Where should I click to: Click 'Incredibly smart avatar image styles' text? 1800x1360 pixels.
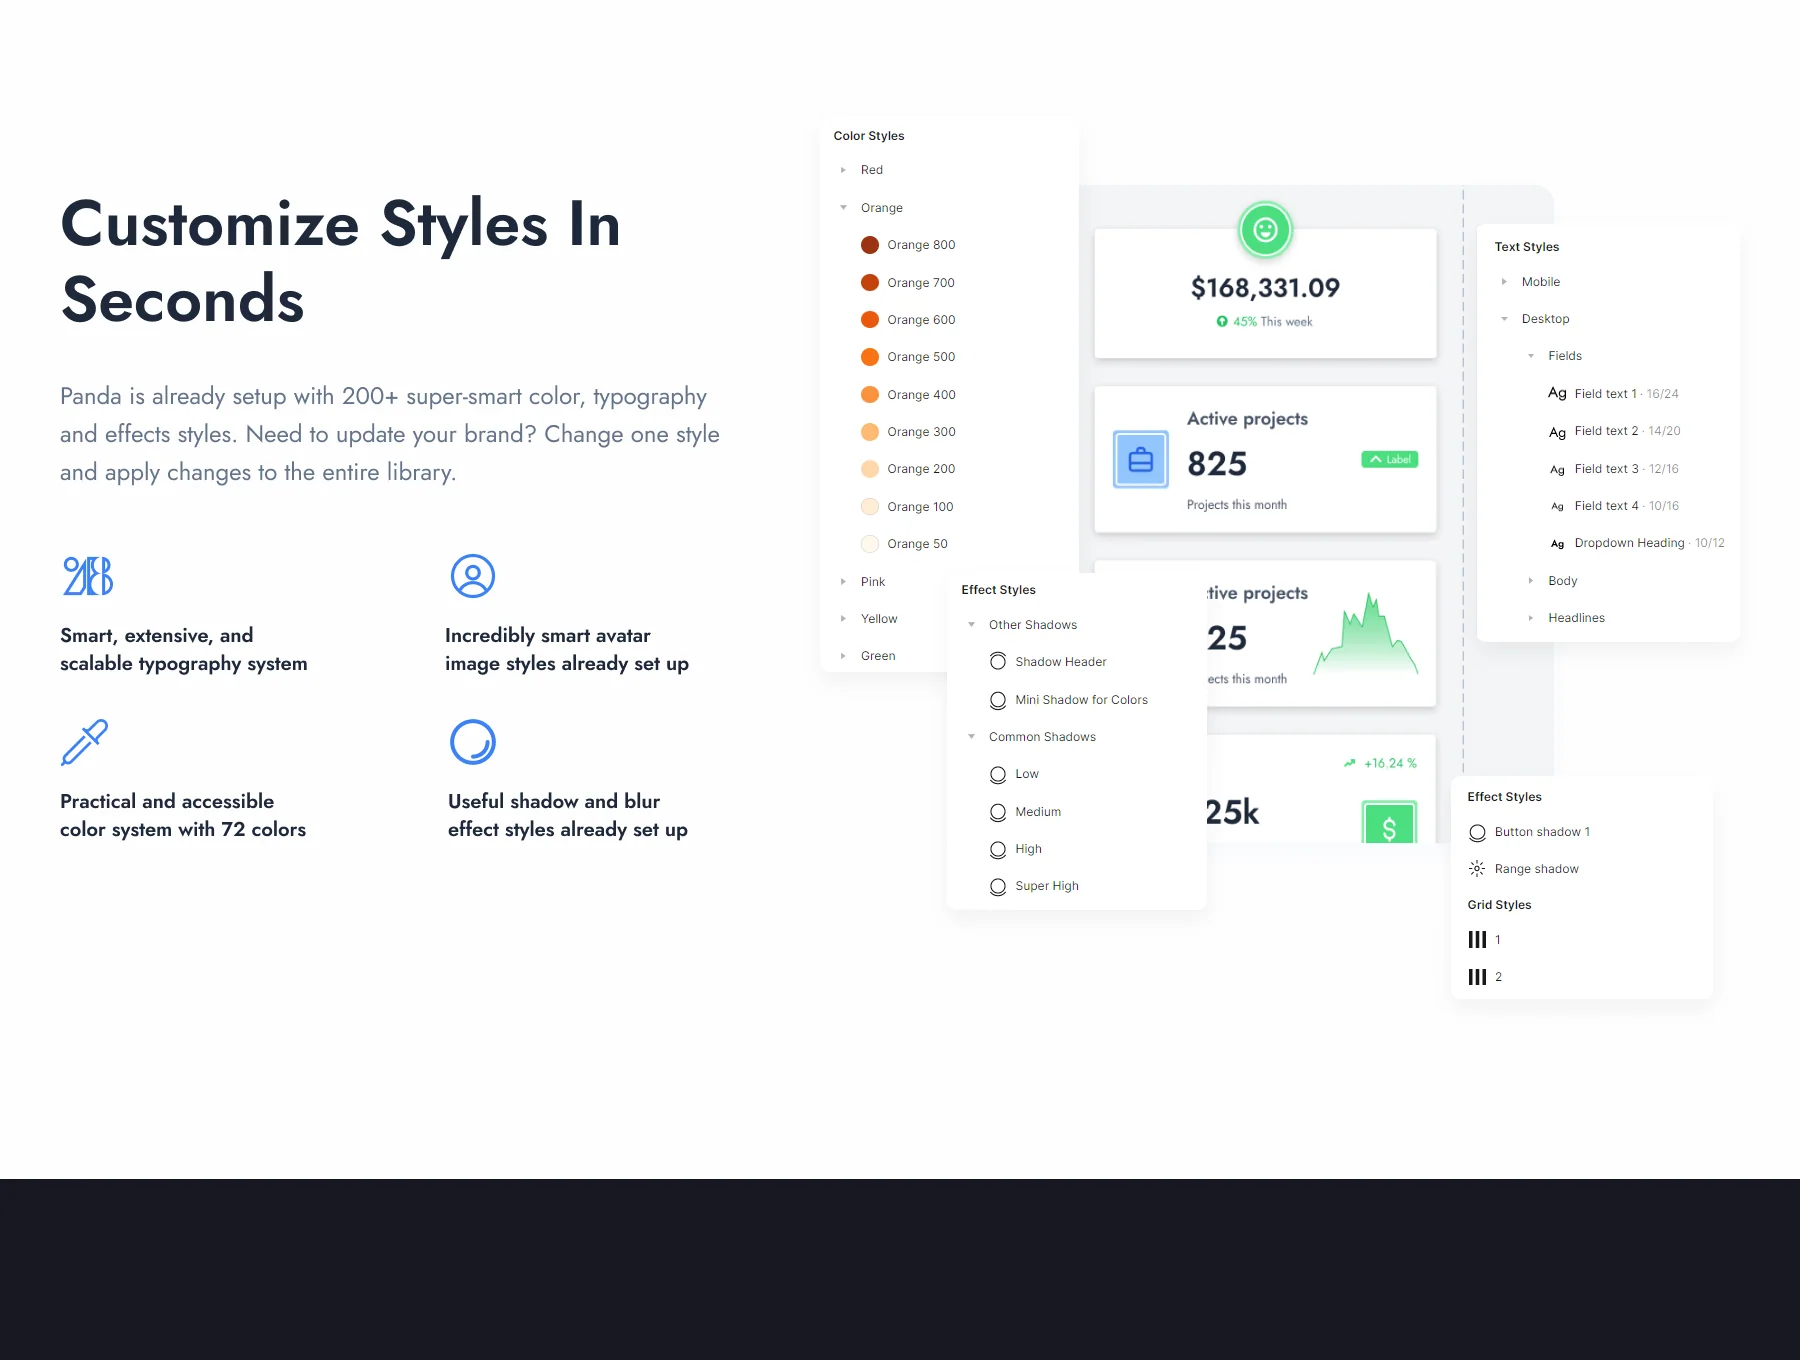(x=567, y=649)
